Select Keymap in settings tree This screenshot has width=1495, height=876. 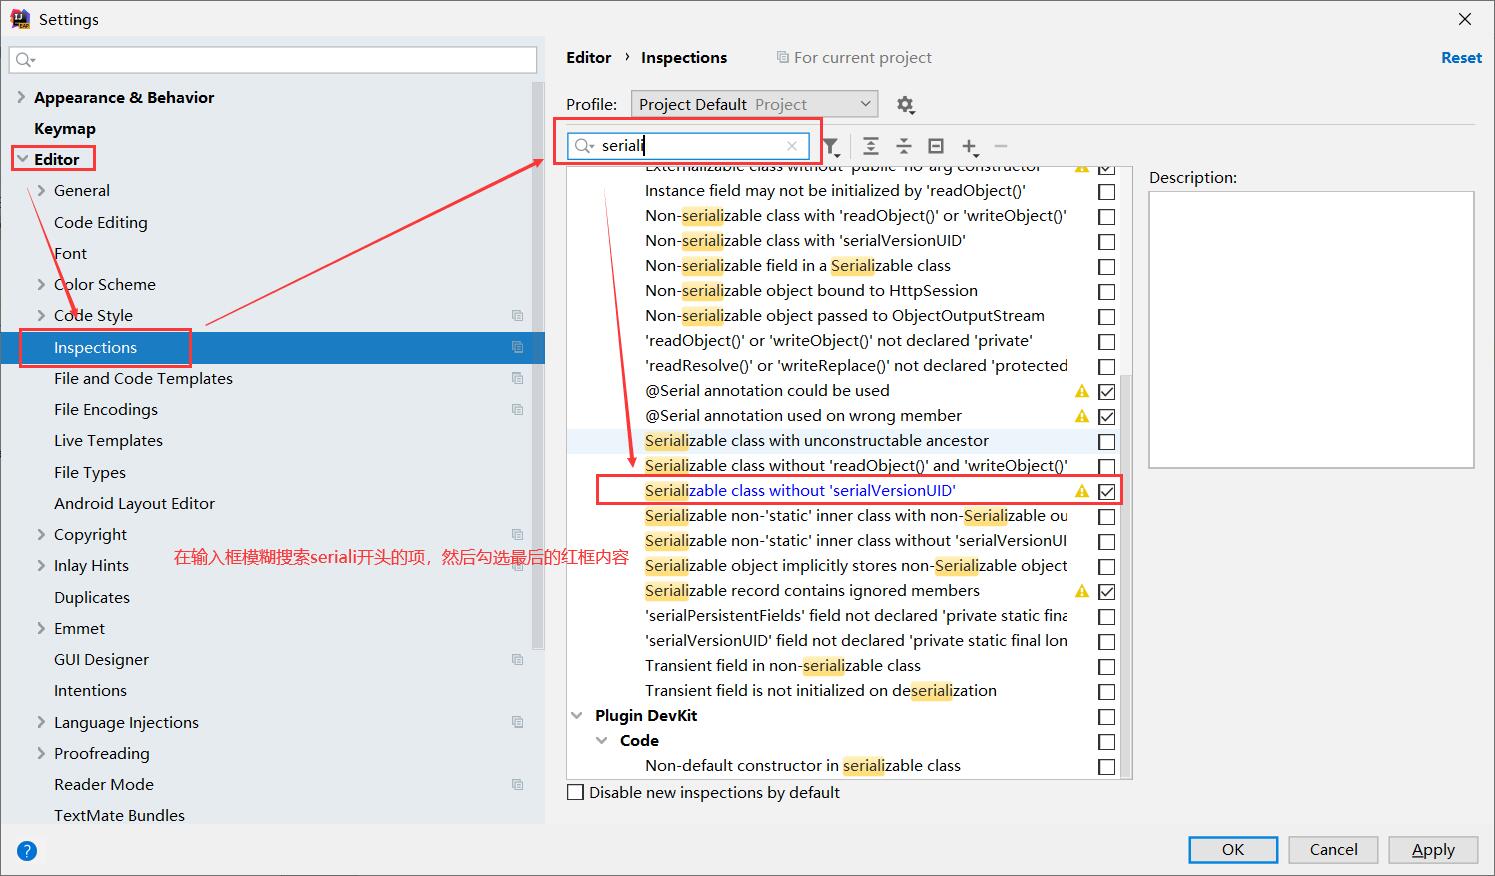pos(65,128)
